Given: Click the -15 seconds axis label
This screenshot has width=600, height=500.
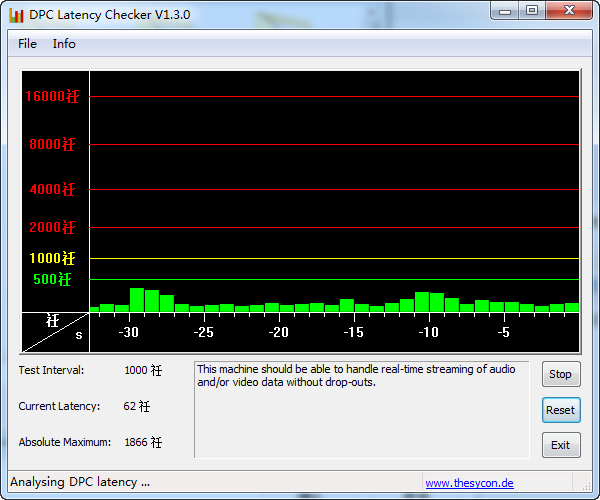Looking at the screenshot, I should 354,332.
